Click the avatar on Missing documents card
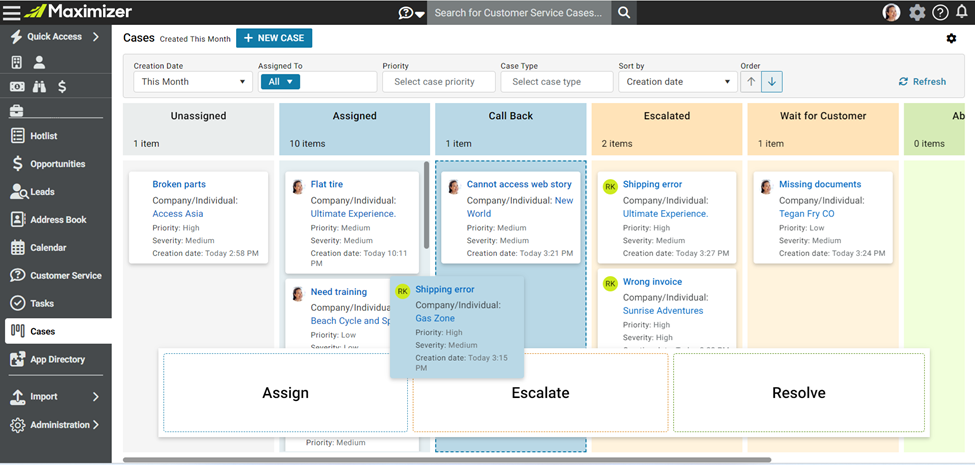The width and height of the screenshot is (975, 465). coord(766,186)
